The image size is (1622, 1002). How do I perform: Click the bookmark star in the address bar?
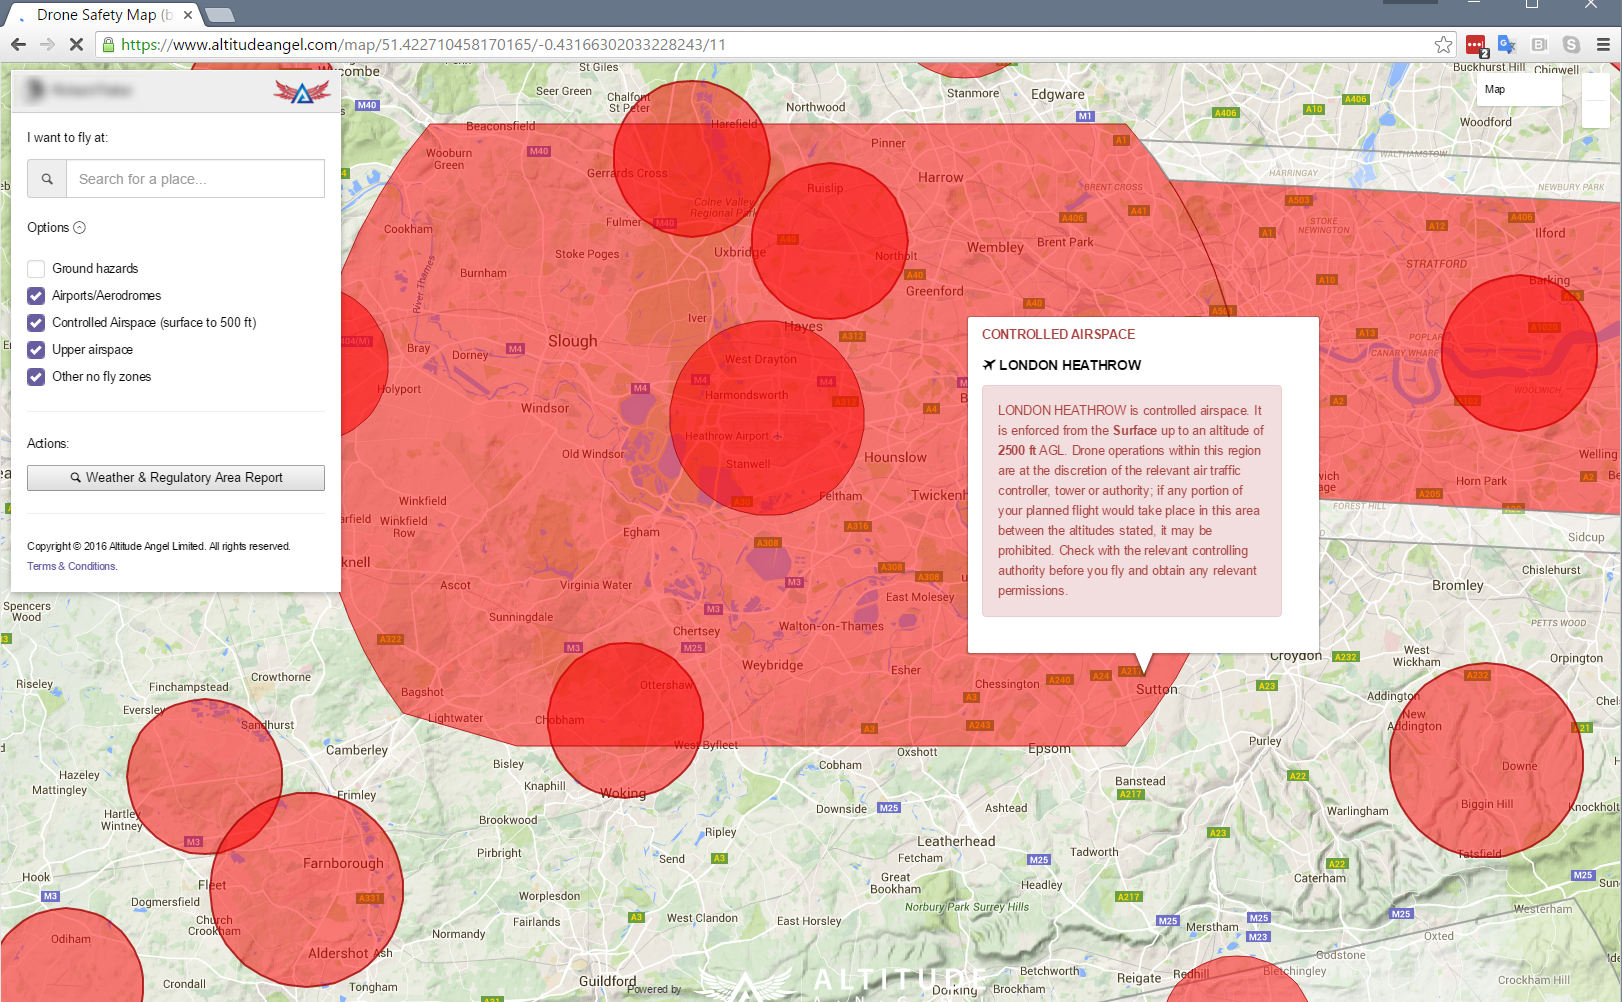point(1443,44)
